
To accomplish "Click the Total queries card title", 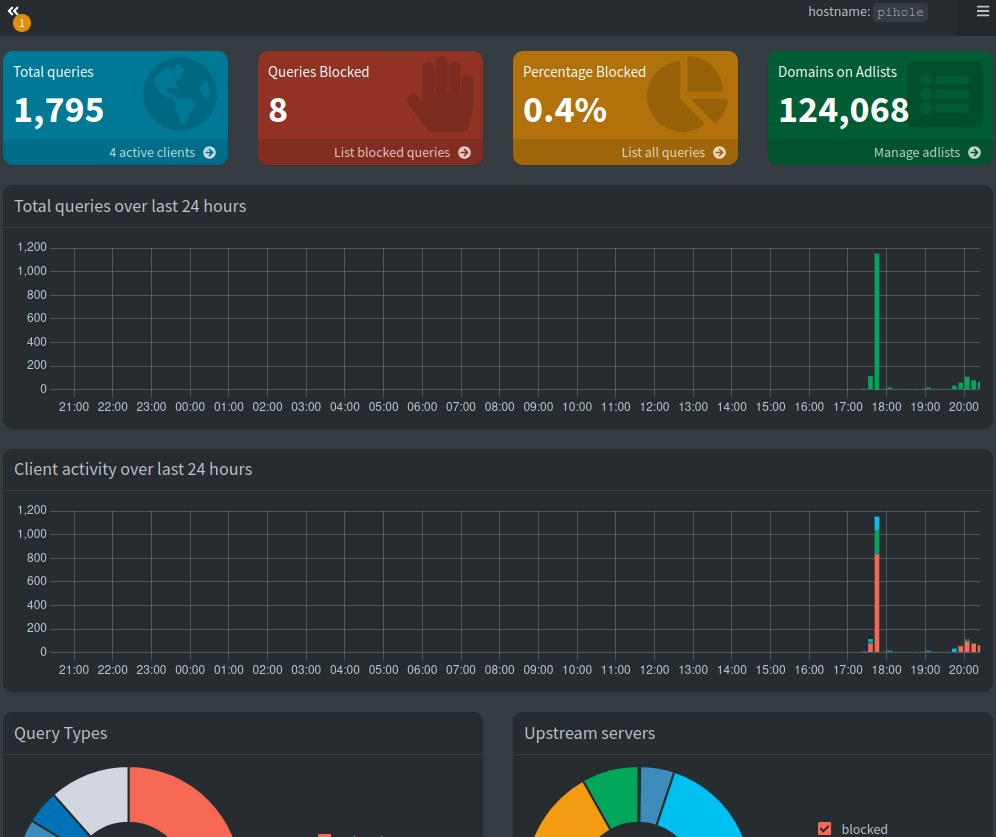I will [x=53, y=72].
